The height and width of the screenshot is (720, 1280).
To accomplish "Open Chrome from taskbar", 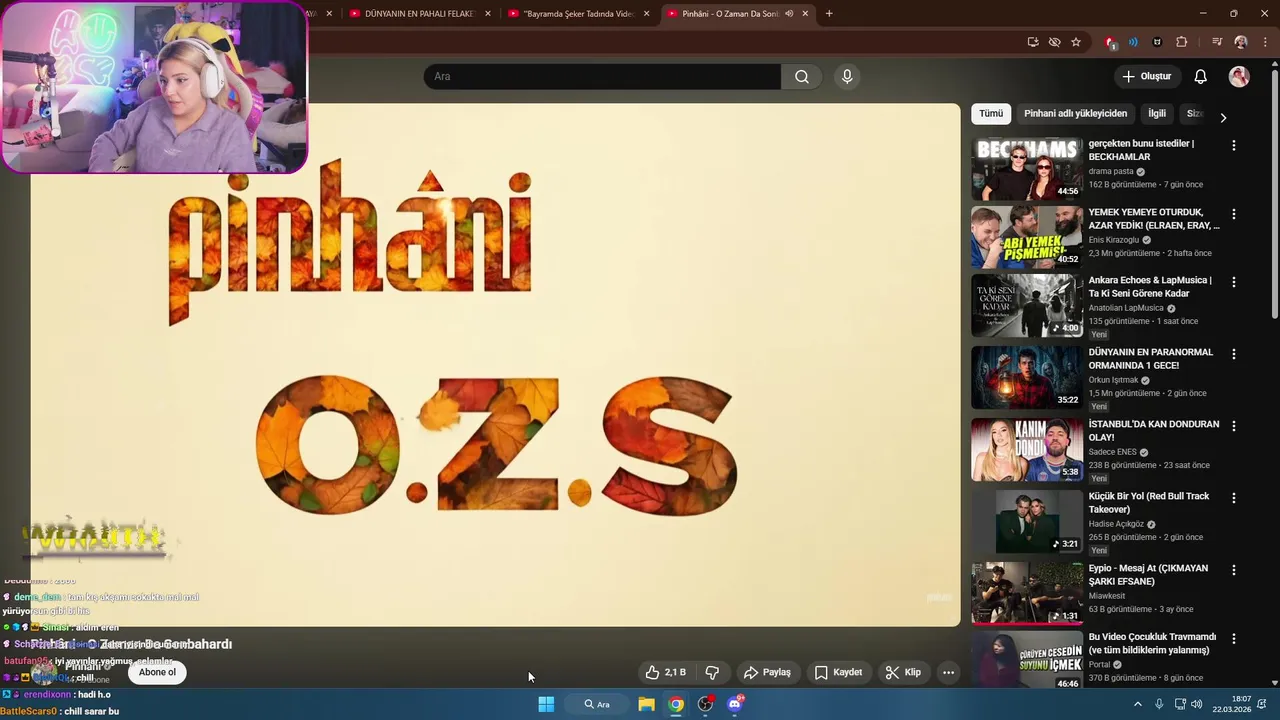I will click(x=676, y=704).
